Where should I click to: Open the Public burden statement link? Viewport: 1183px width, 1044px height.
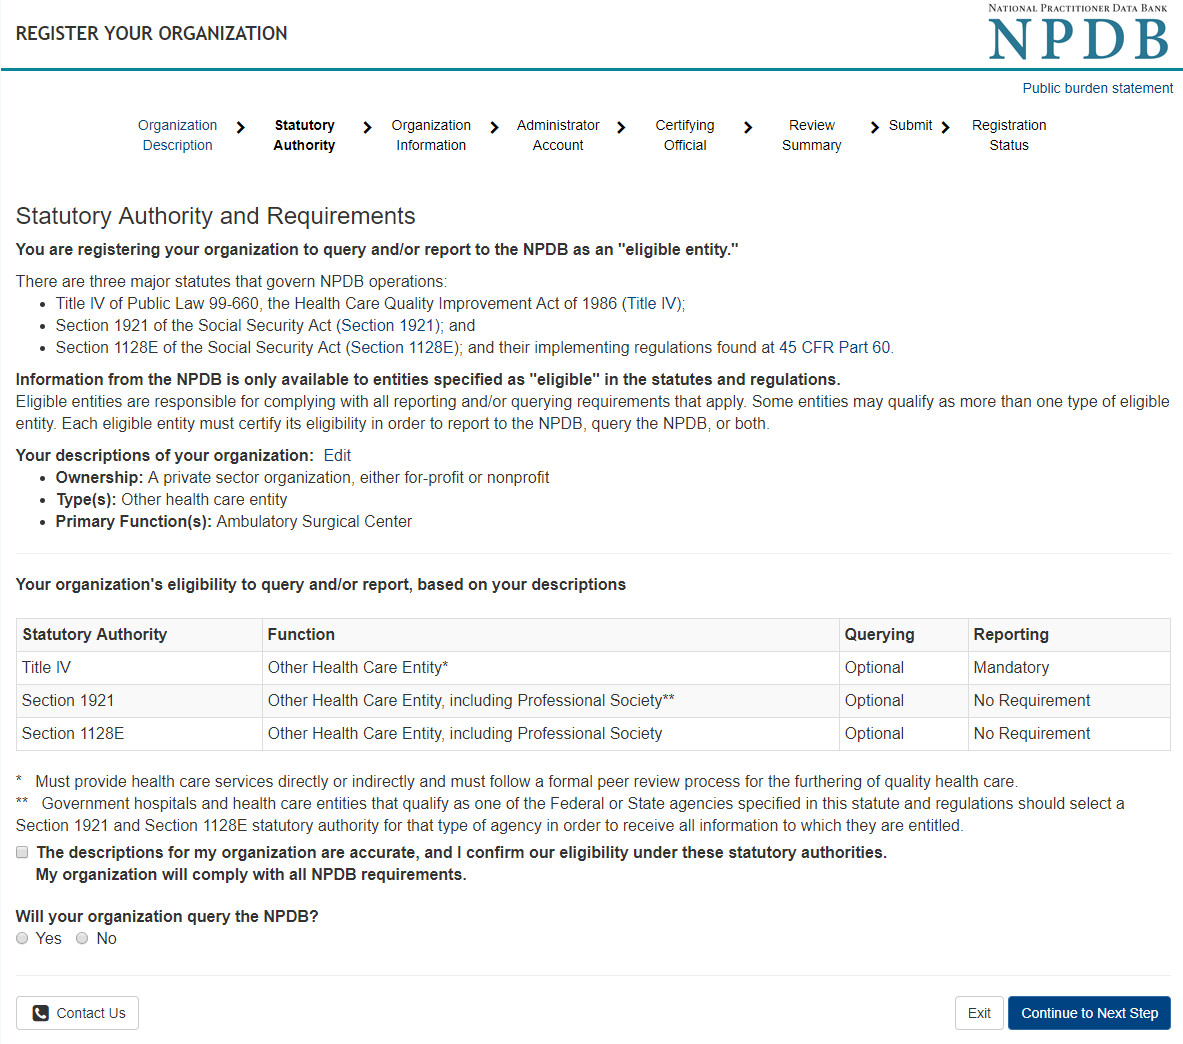pyautogui.click(x=1097, y=88)
